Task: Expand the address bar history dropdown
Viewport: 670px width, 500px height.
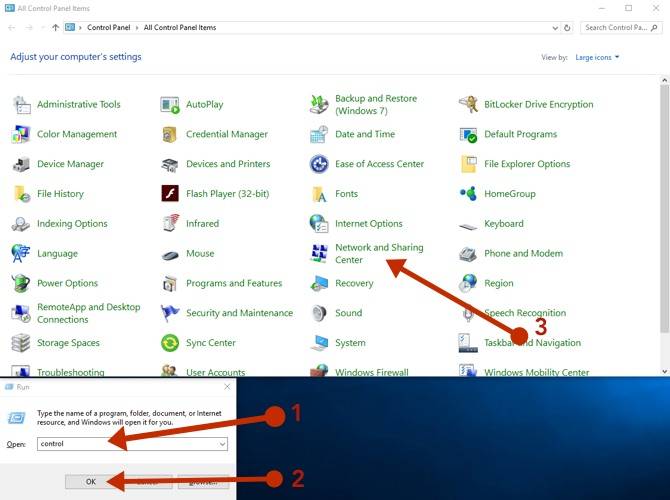Action: [x=555, y=28]
